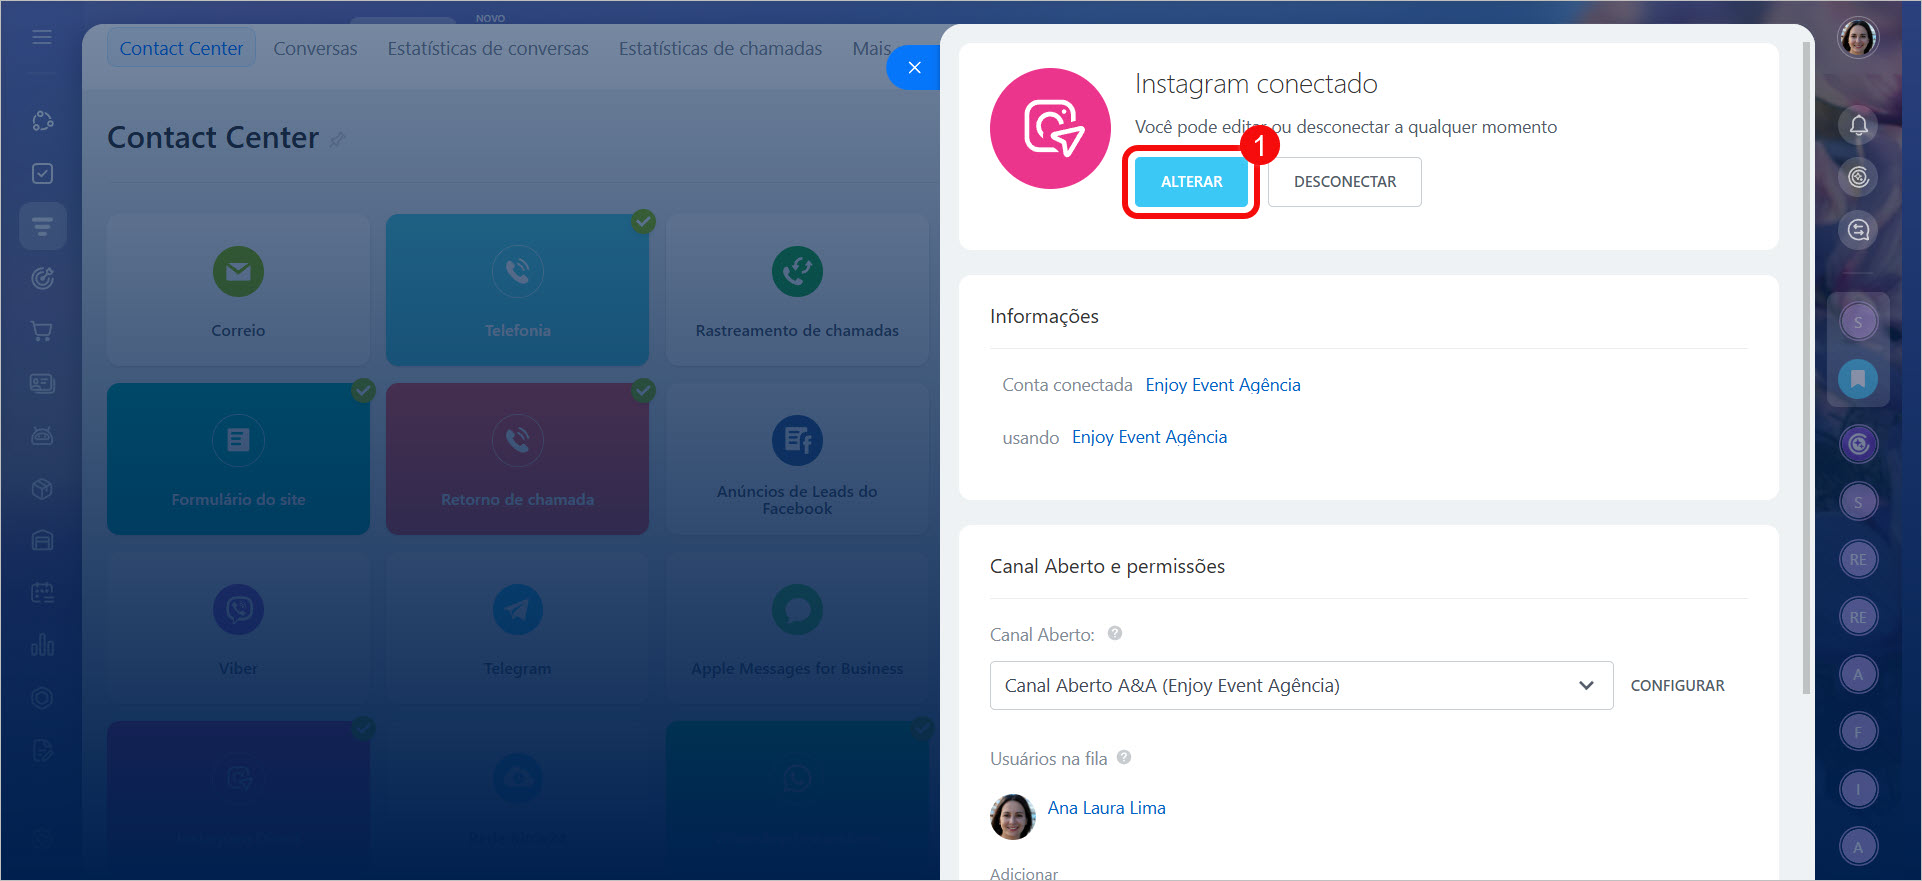Open the Retorno de chamada tile

click(517, 459)
